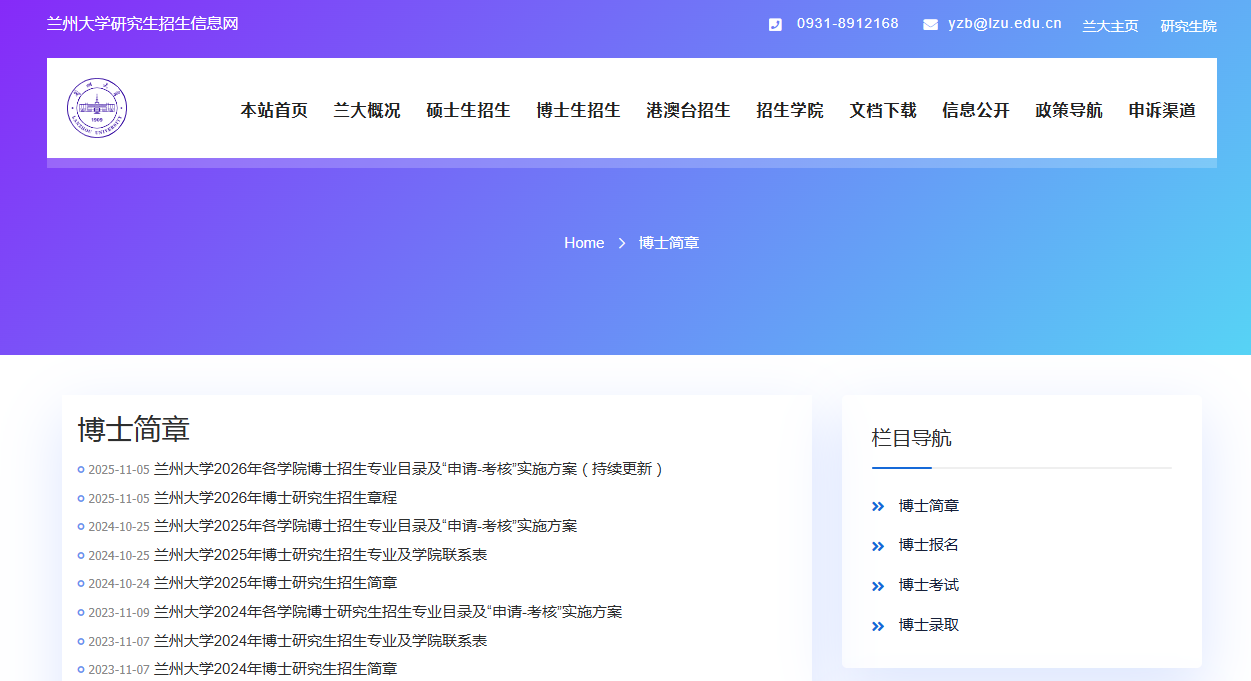Go to 兰大主页 link in the top bar

pyautogui.click(x=1110, y=26)
